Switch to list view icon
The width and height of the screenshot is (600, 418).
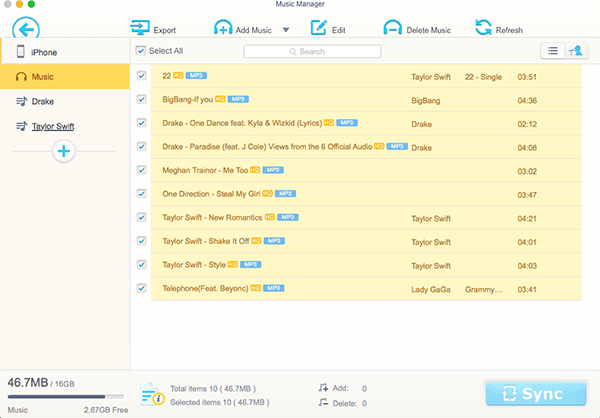coord(553,51)
